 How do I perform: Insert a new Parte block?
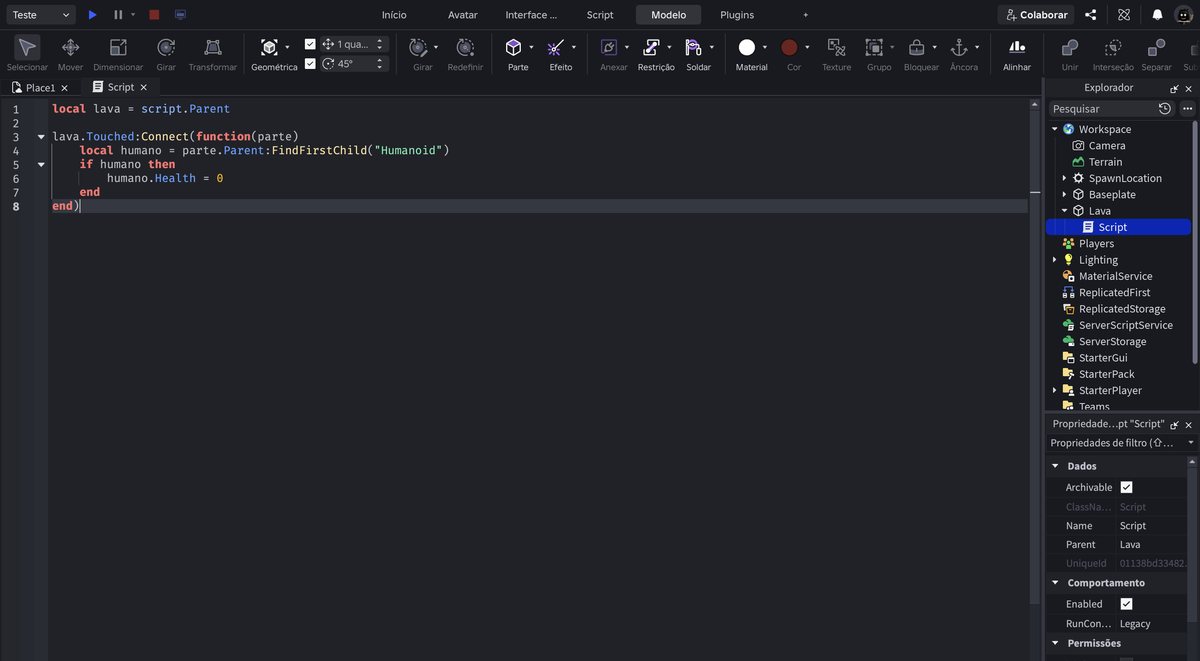pos(513,47)
